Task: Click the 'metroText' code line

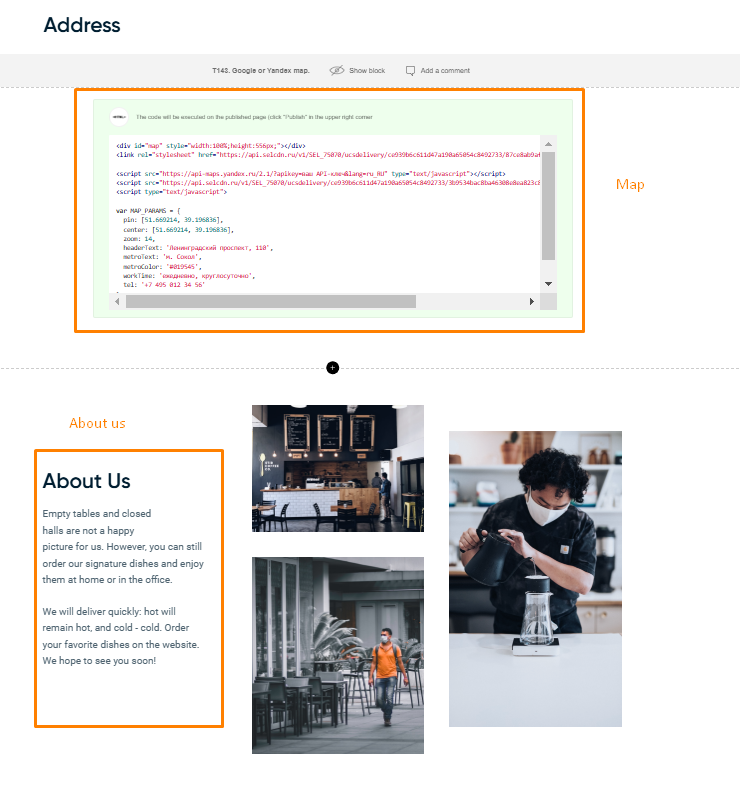Action: click(162, 257)
